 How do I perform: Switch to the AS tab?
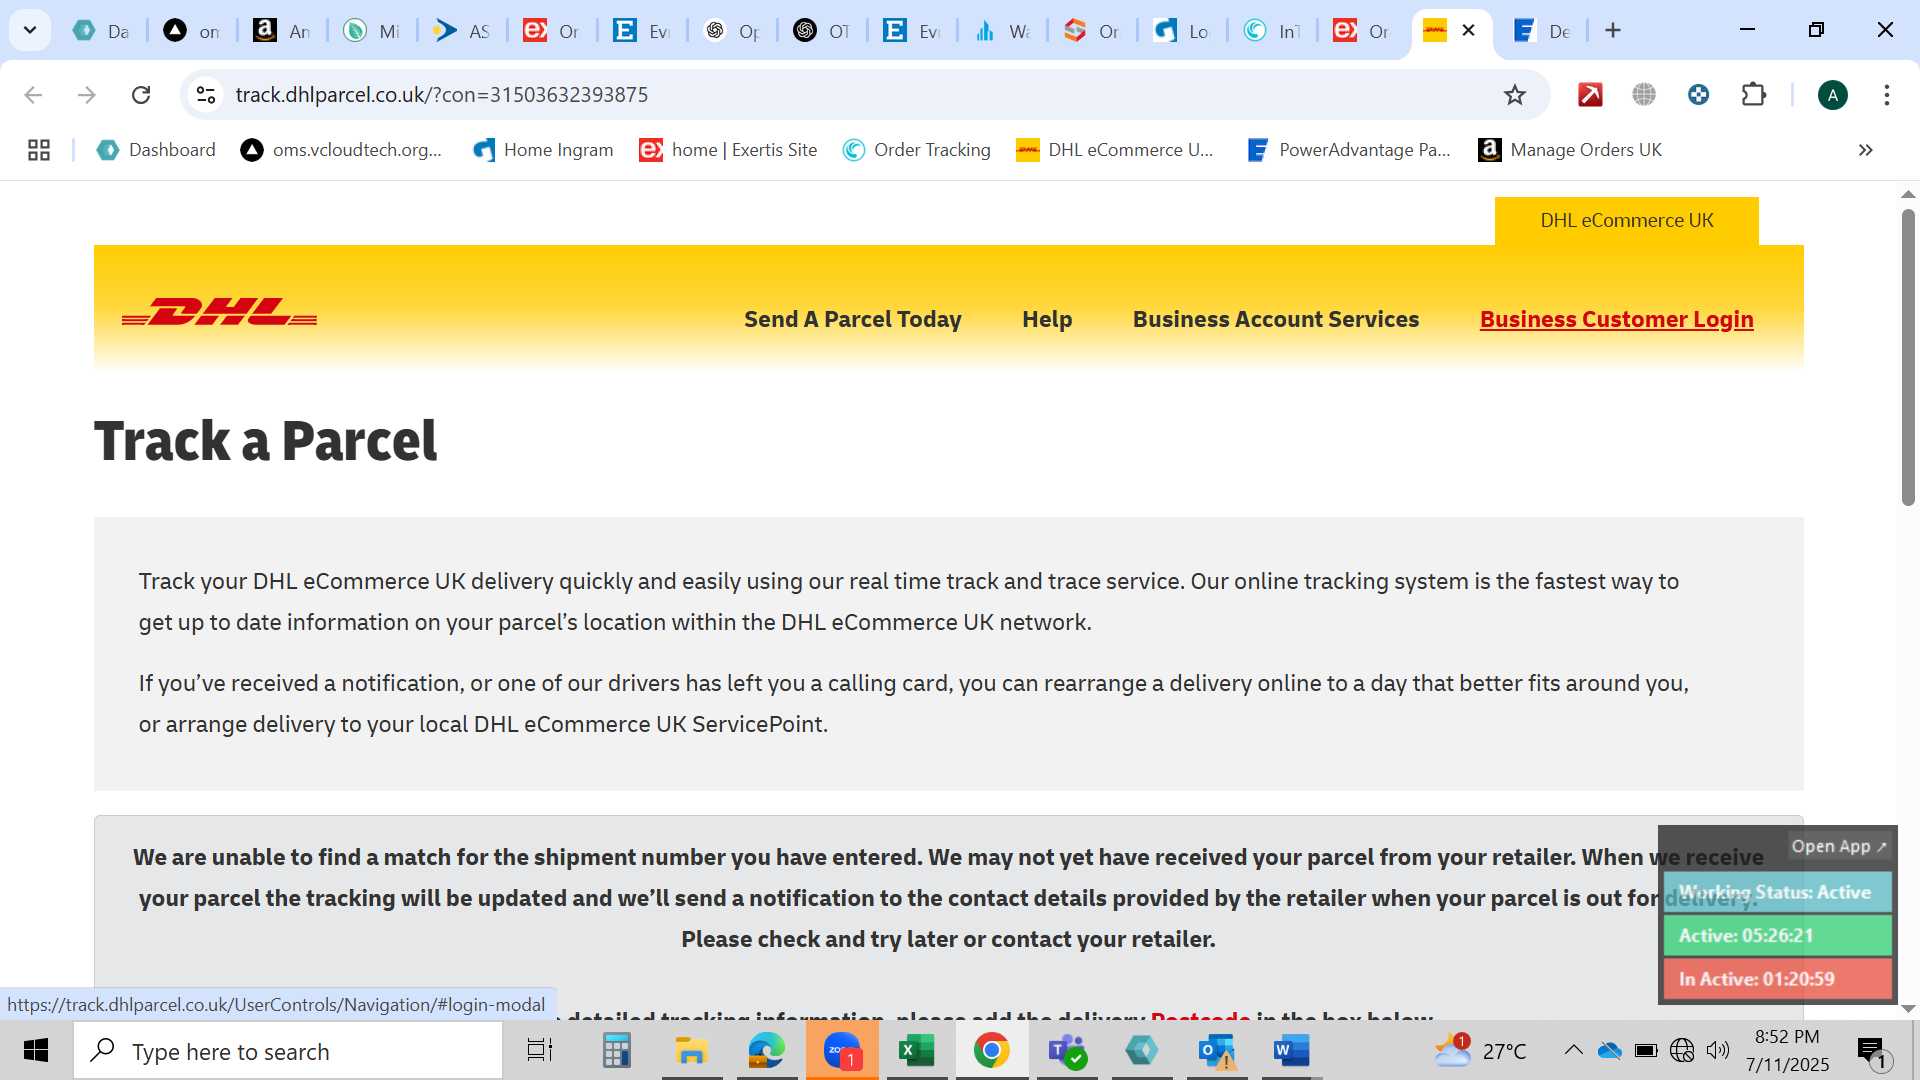462,31
